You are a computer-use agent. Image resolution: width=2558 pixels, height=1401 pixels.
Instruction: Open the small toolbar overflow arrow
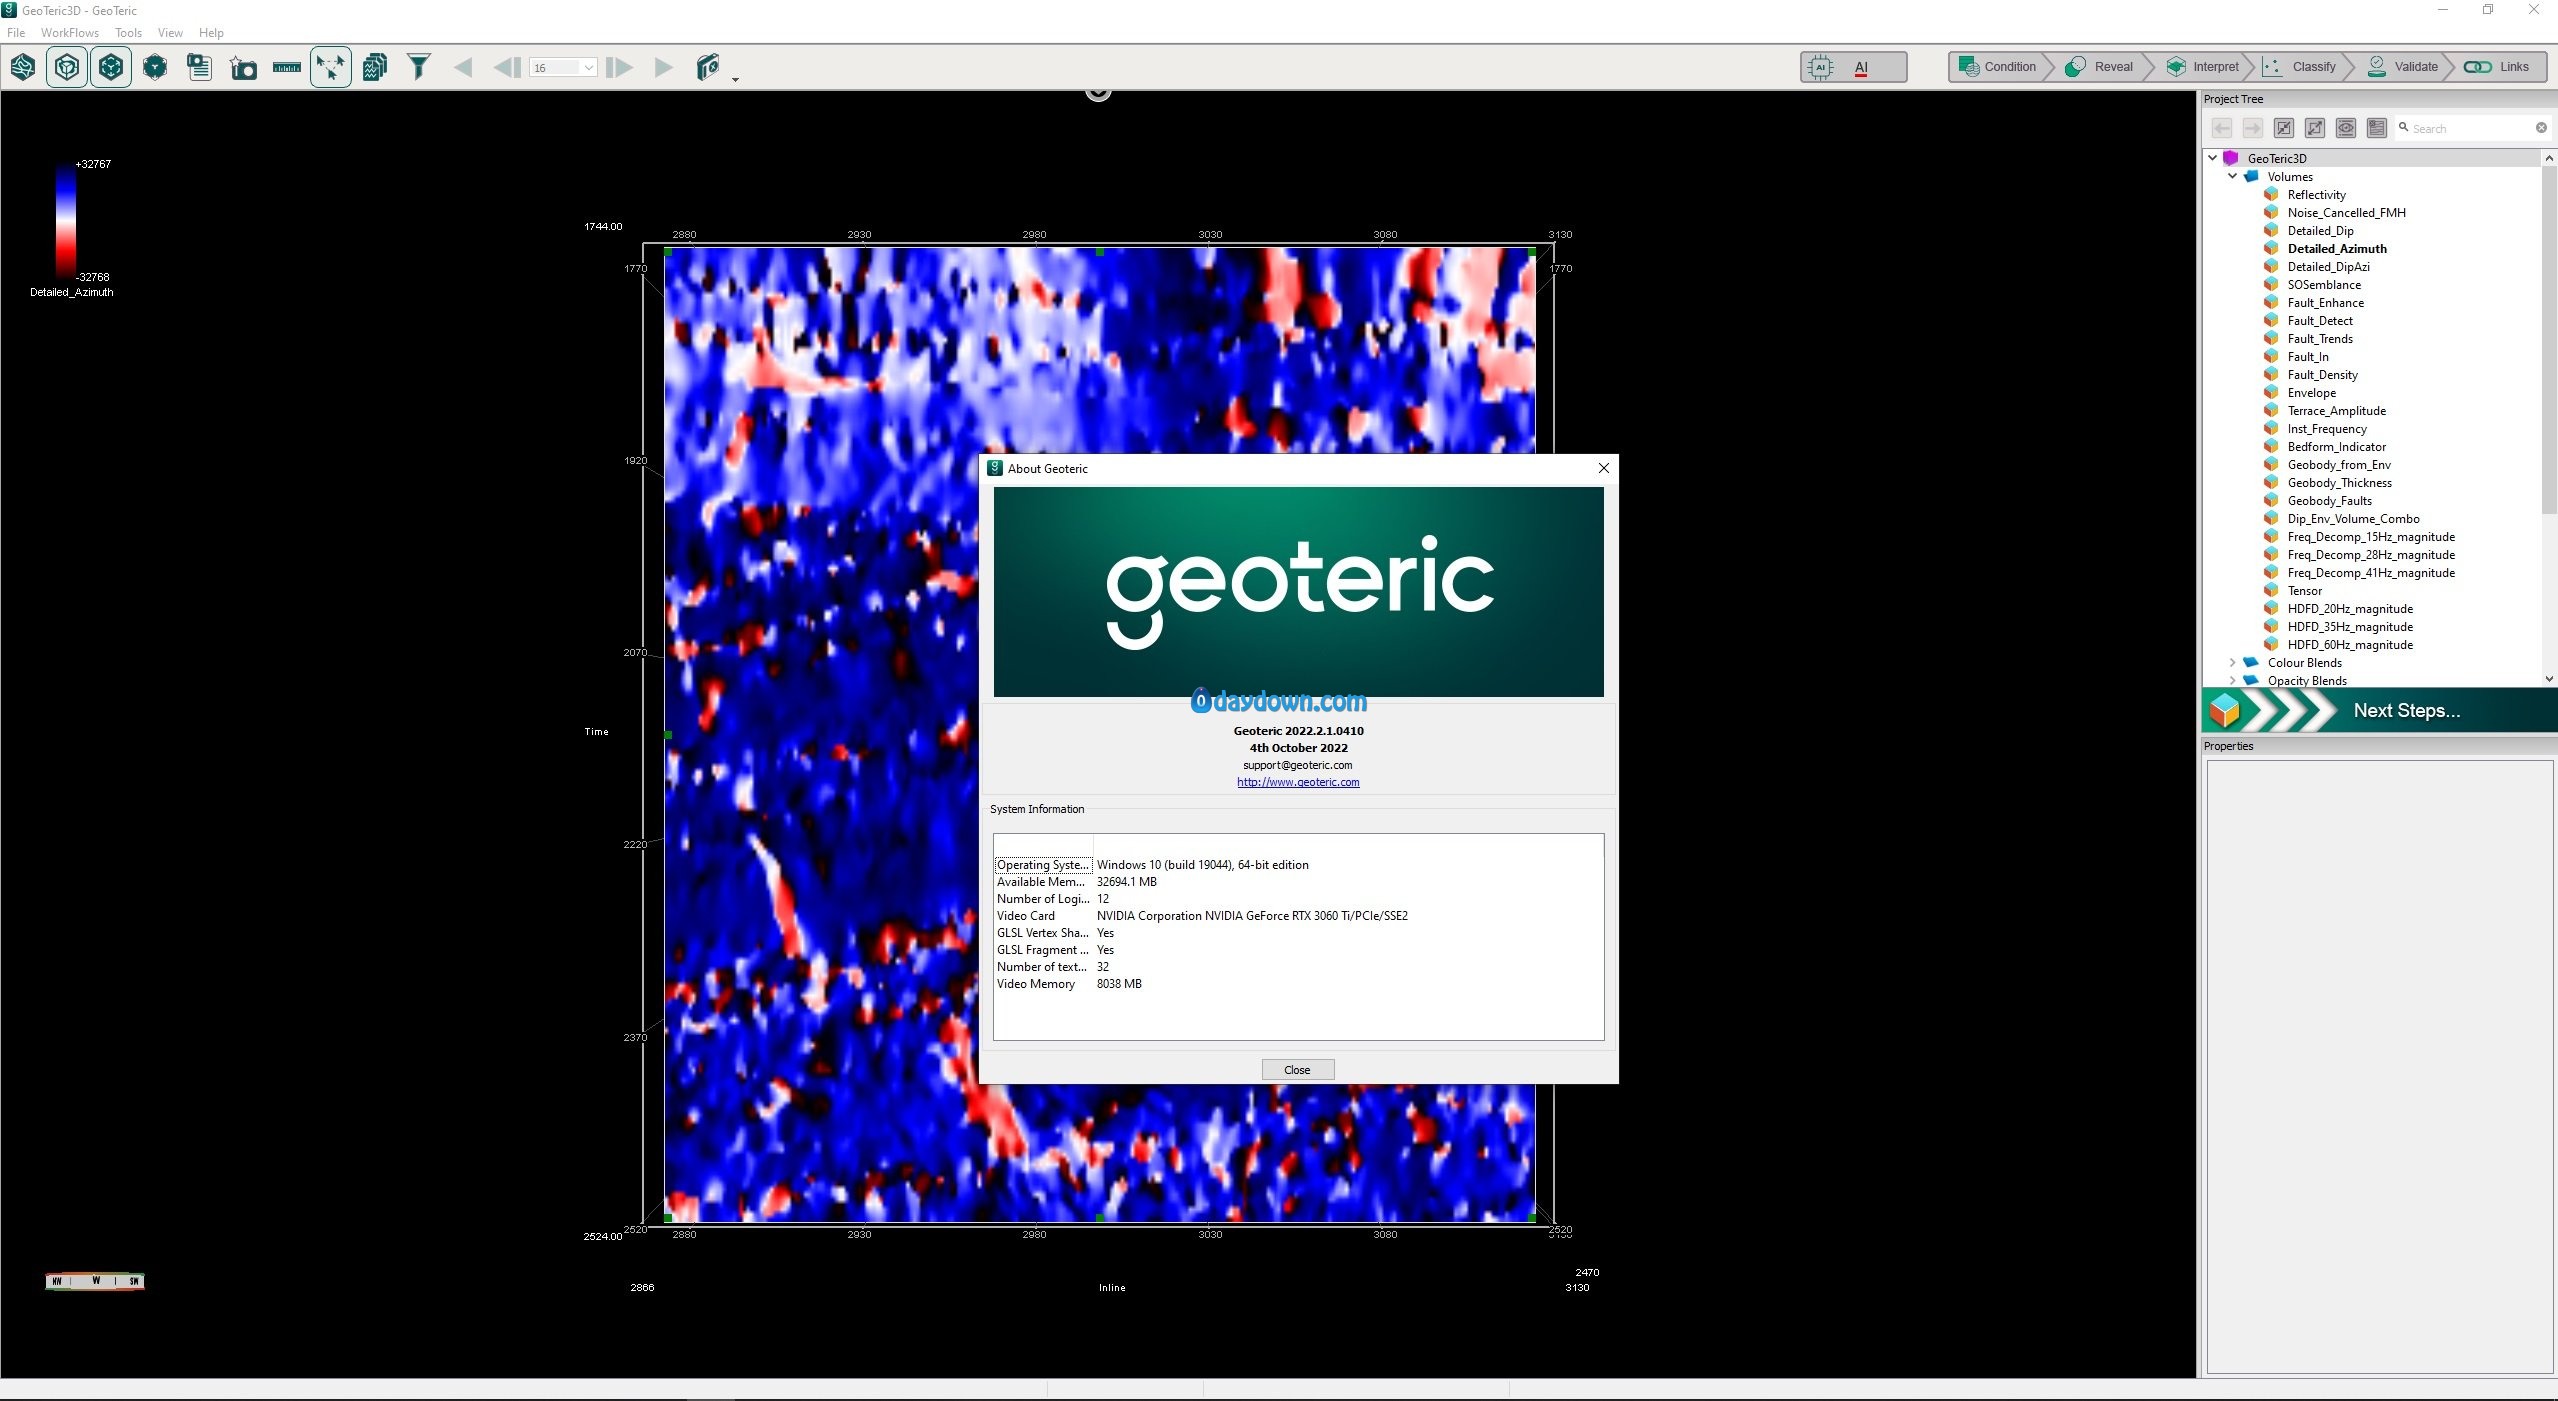[735, 78]
